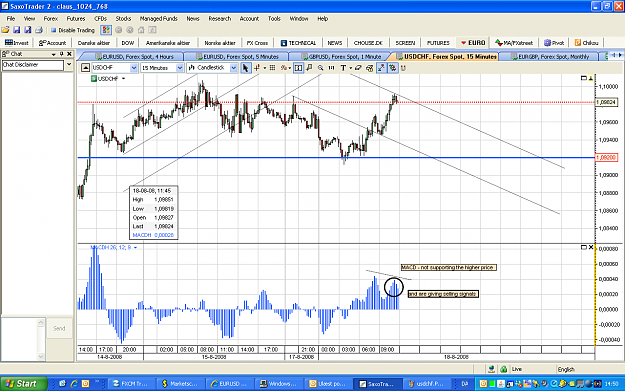625x391 pixels.
Task: Click in the chat message input box
Action: (x=19, y=338)
